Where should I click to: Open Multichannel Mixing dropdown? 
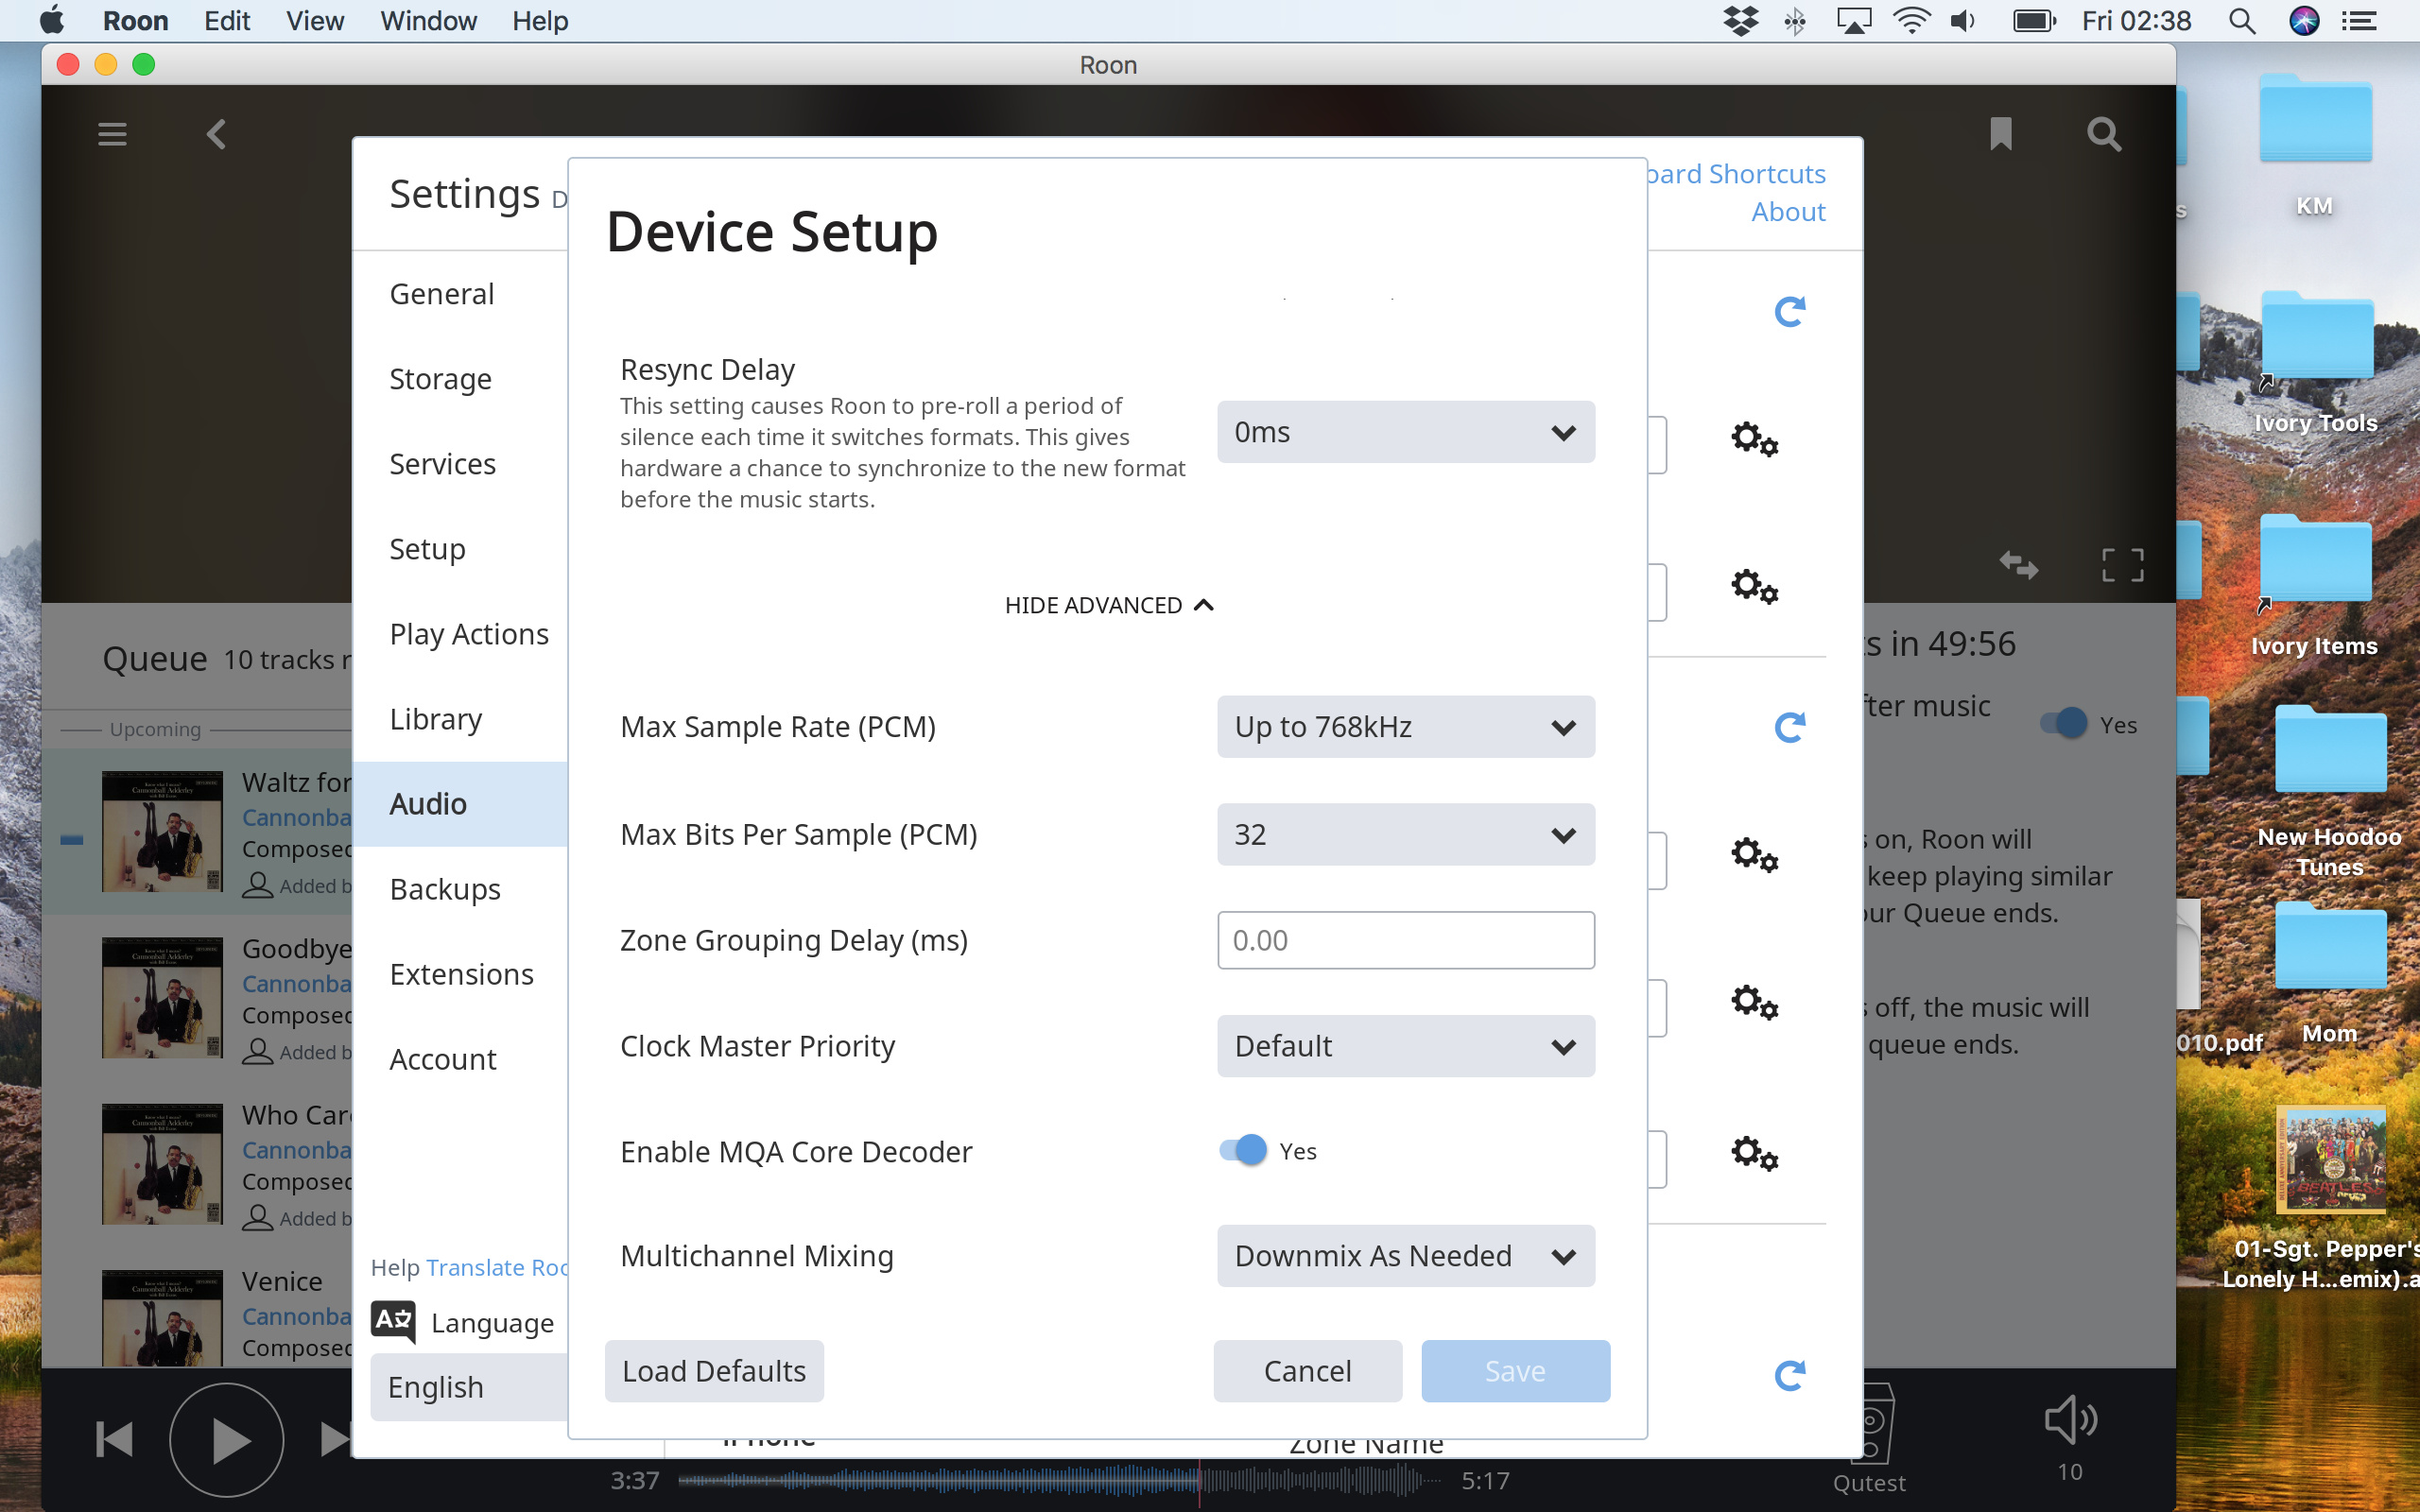point(1405,1256)
